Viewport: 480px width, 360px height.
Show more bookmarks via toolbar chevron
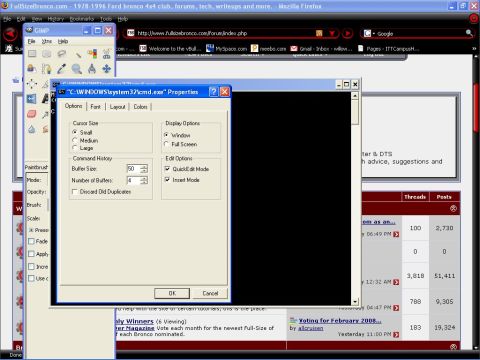(474, 49)
